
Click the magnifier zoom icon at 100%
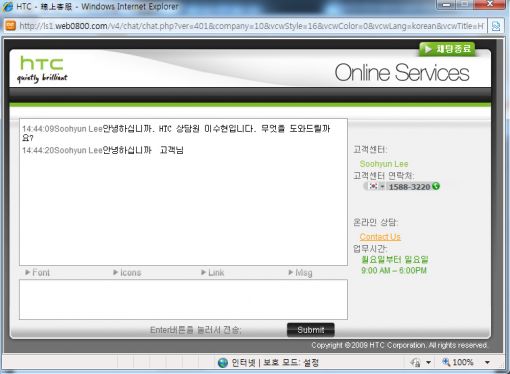(x=446, y=362)
